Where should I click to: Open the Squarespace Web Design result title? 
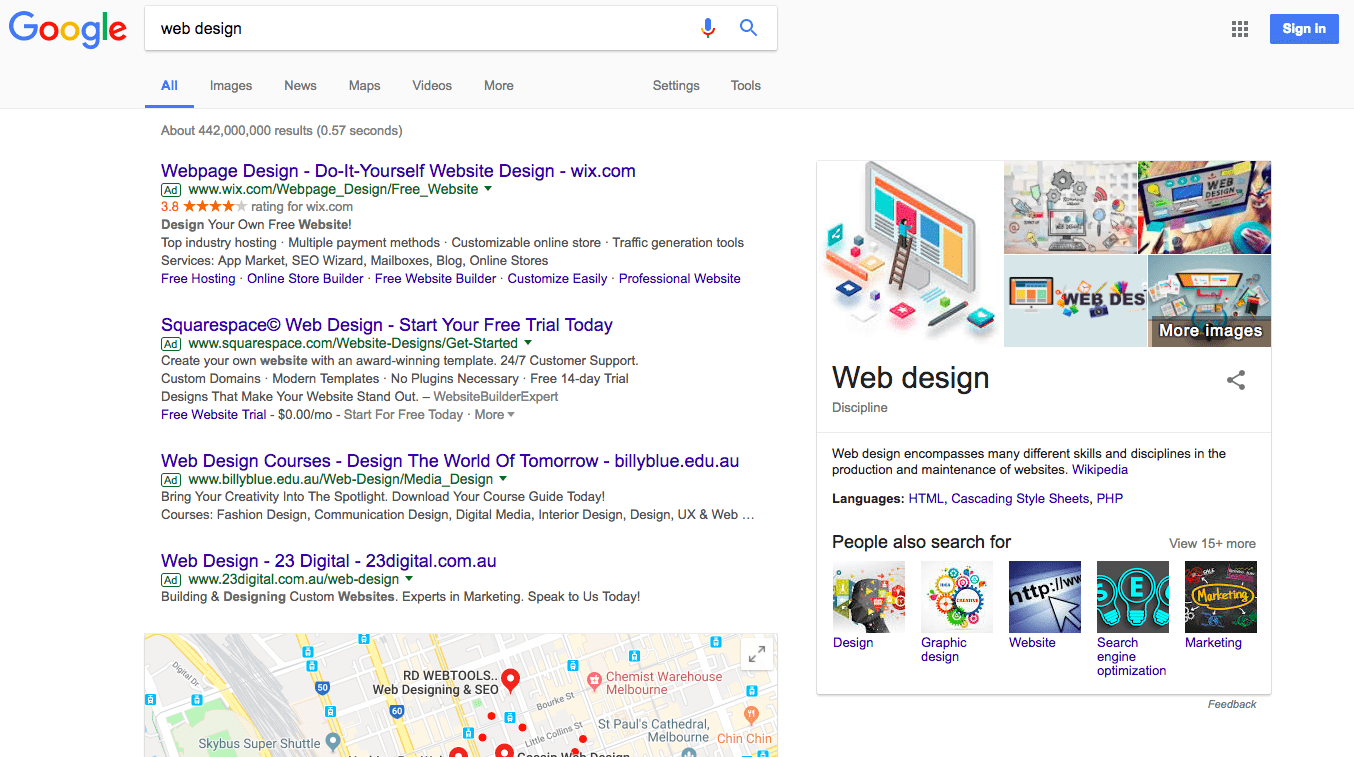coord(387,325)
